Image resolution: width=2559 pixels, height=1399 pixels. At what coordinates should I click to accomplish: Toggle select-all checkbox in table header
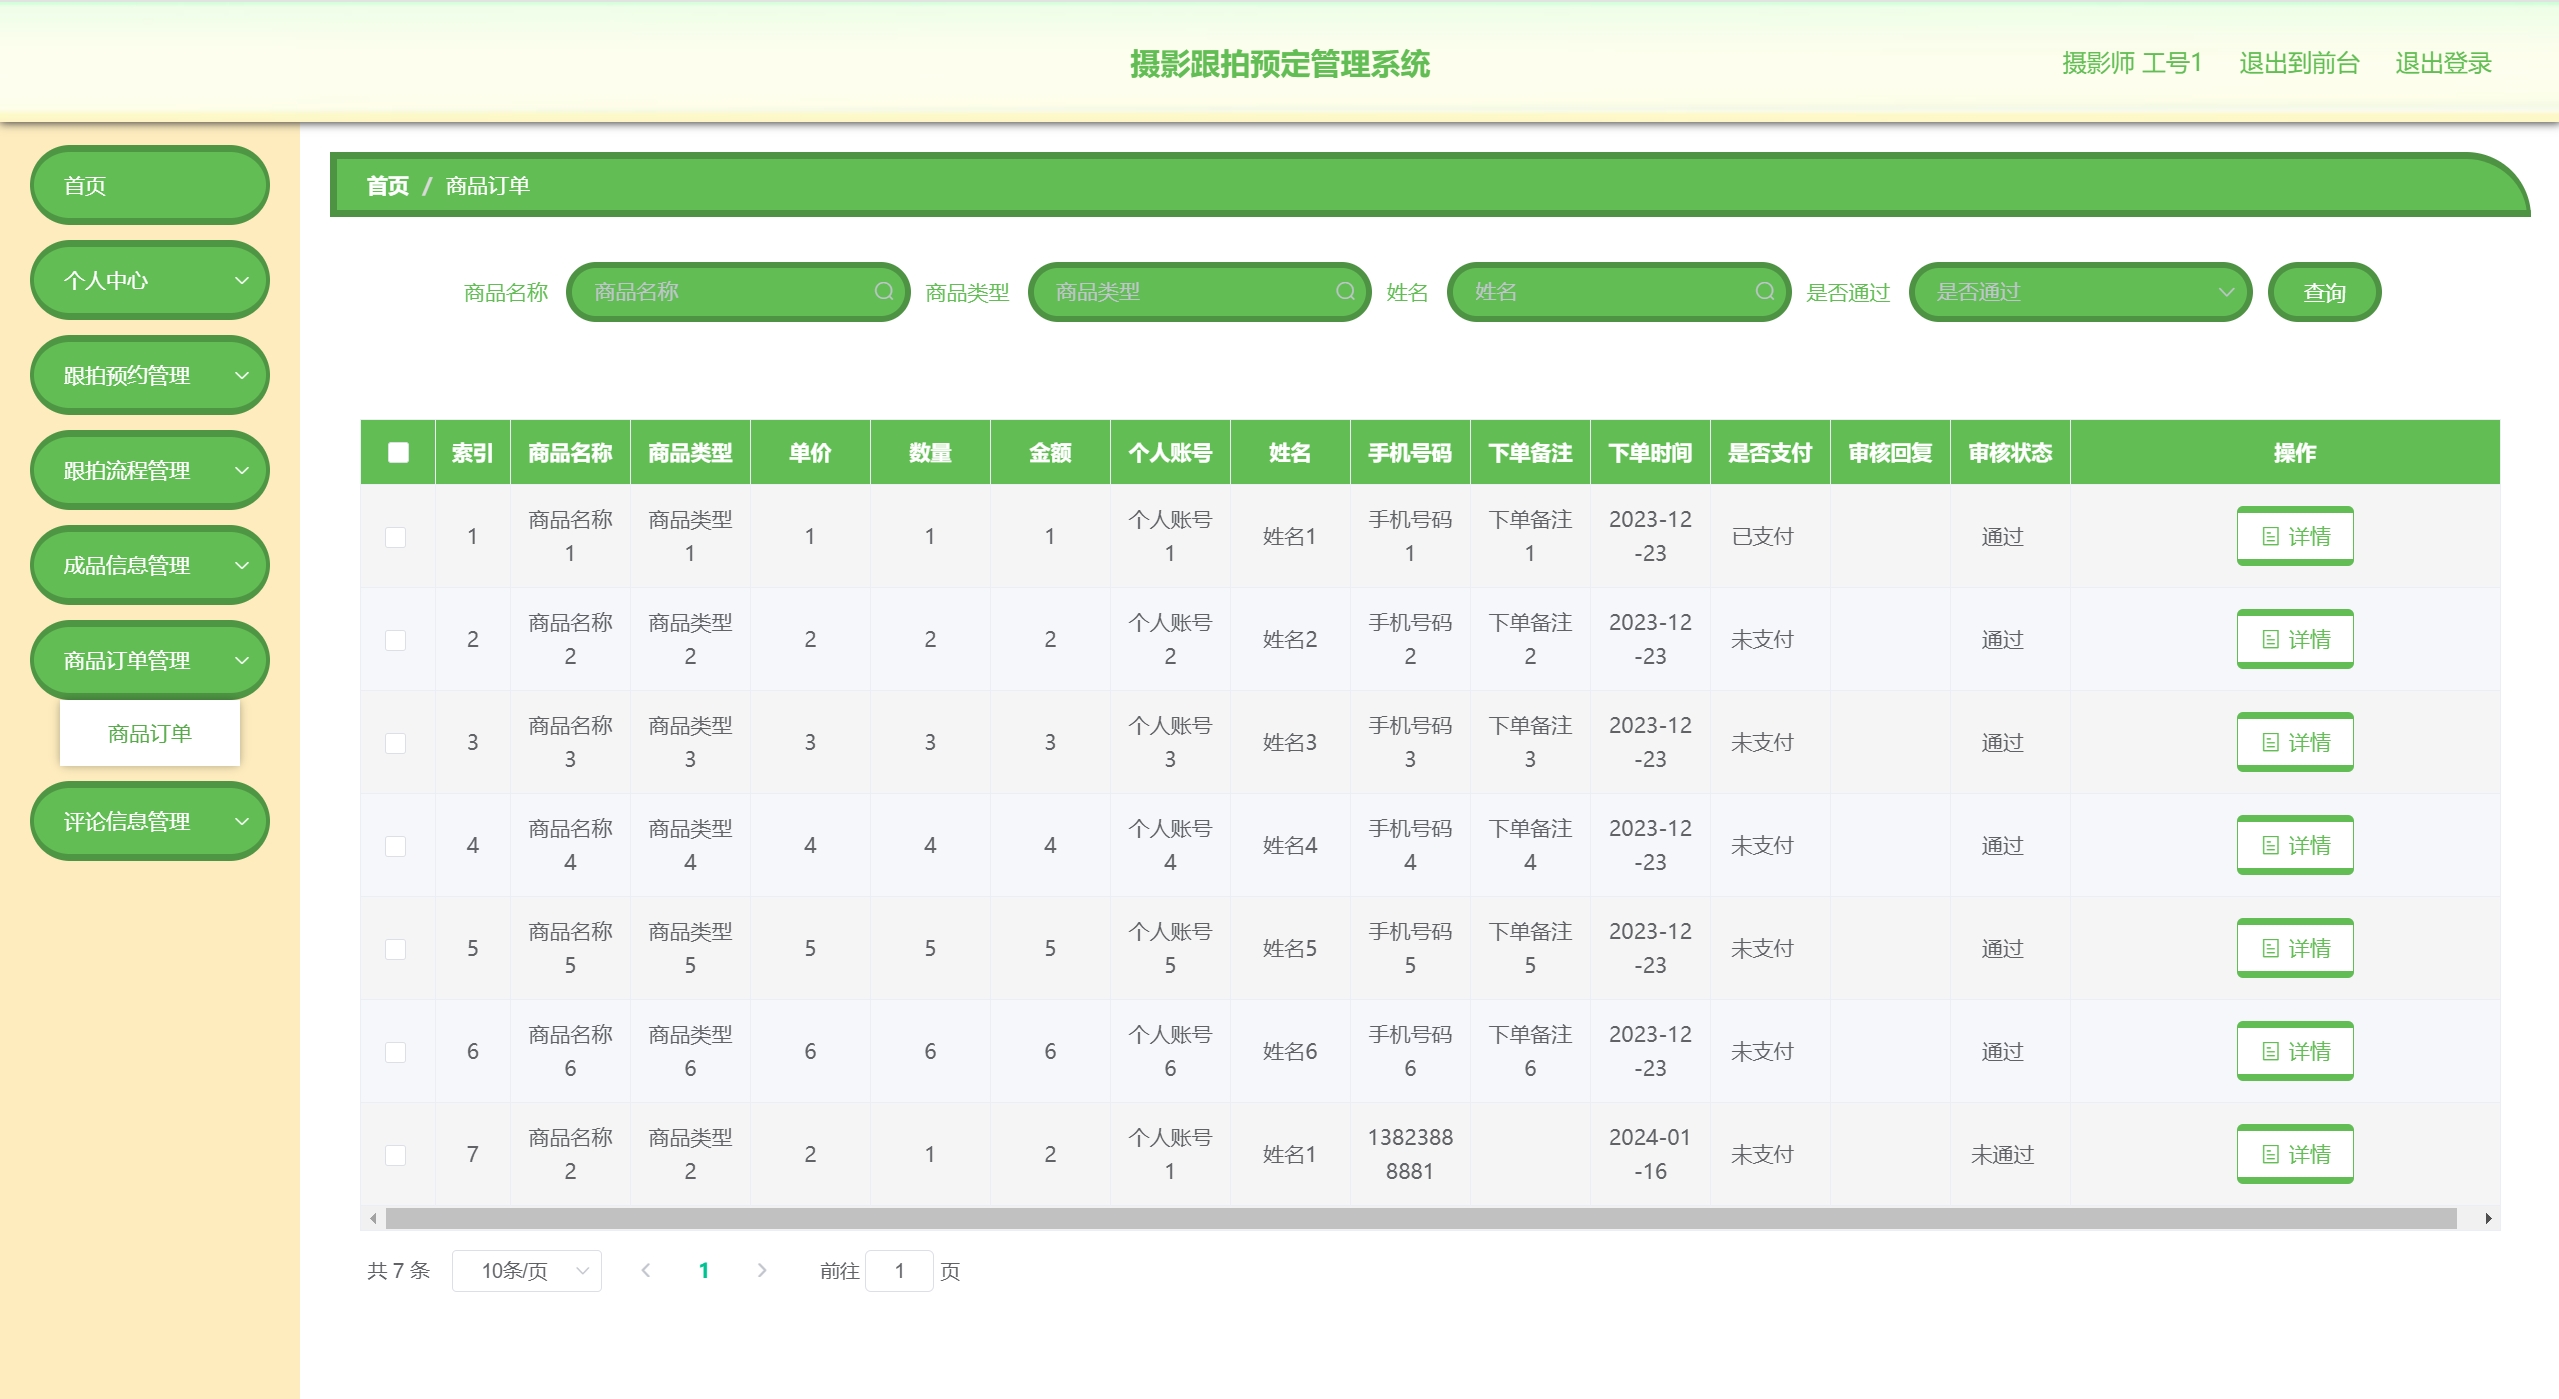pos(398,452)
